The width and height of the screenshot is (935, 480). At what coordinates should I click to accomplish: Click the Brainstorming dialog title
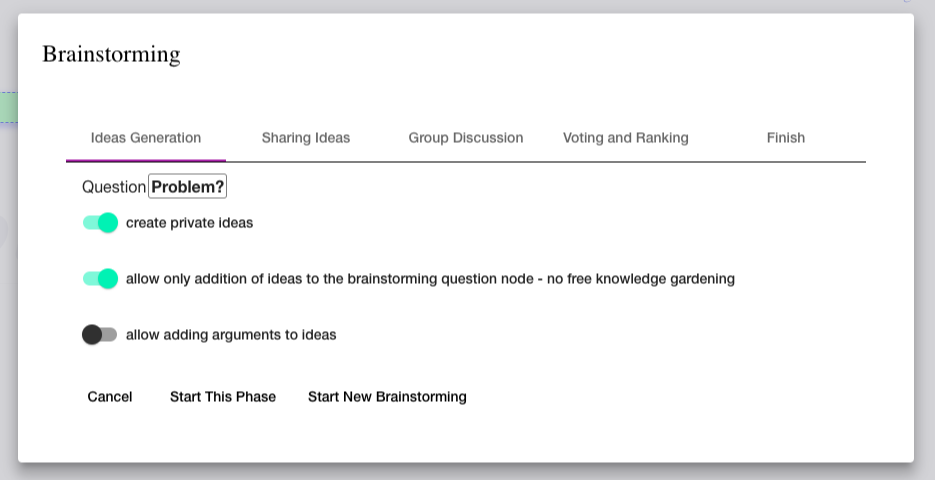(111, 54)
